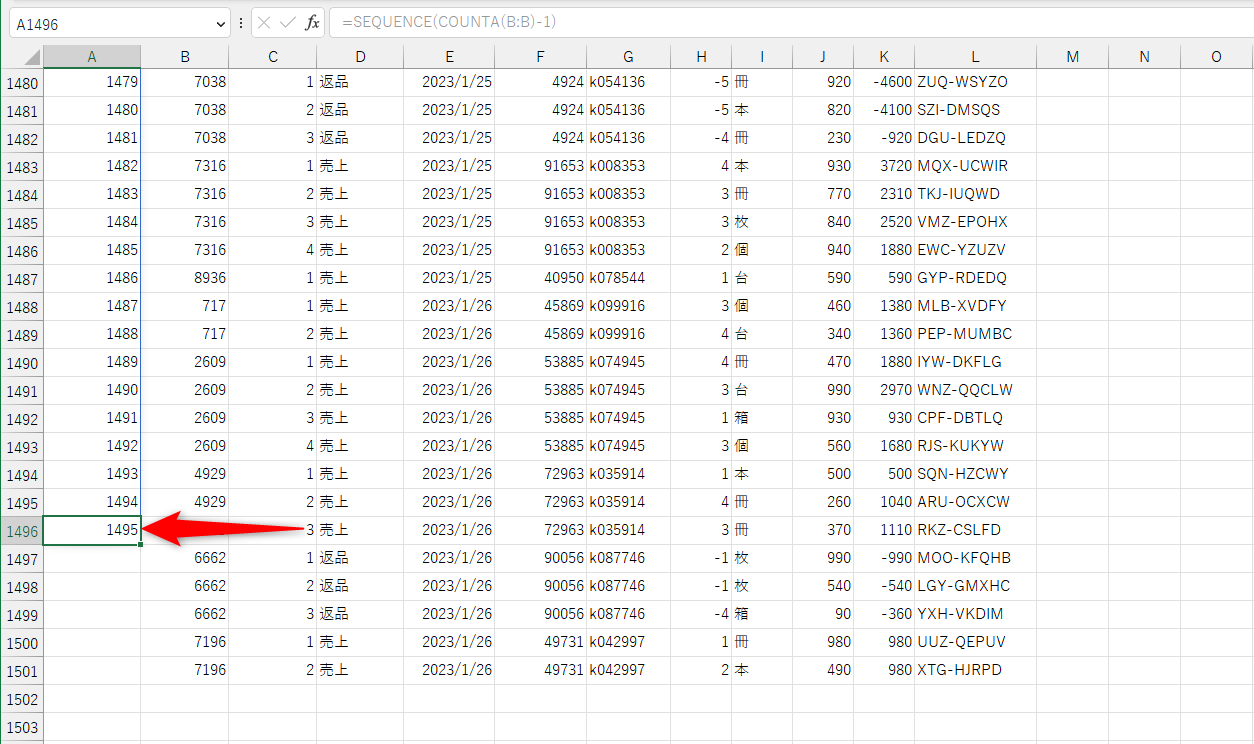Click cell 8936 in column B
The image size is (1254, 744).
pyautogui.click(x=185, y=278)
